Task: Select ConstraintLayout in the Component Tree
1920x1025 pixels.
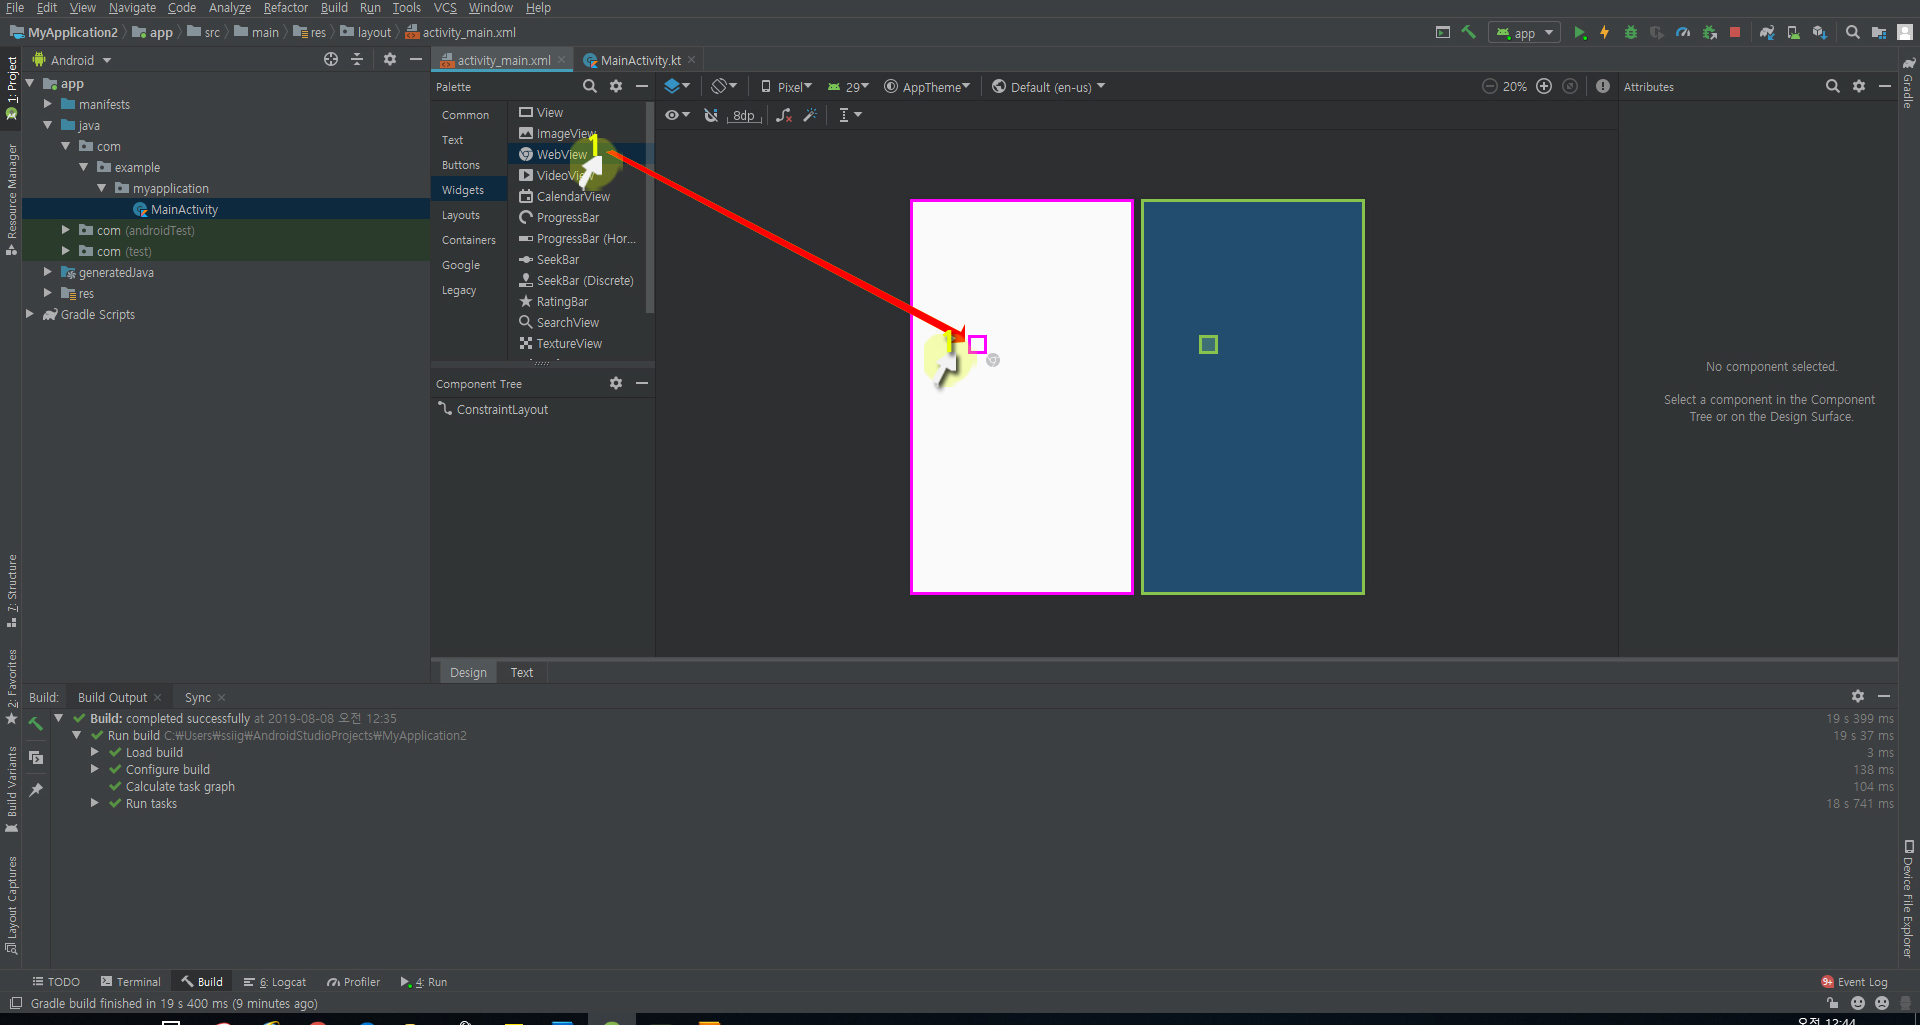Action: point(502,410)
